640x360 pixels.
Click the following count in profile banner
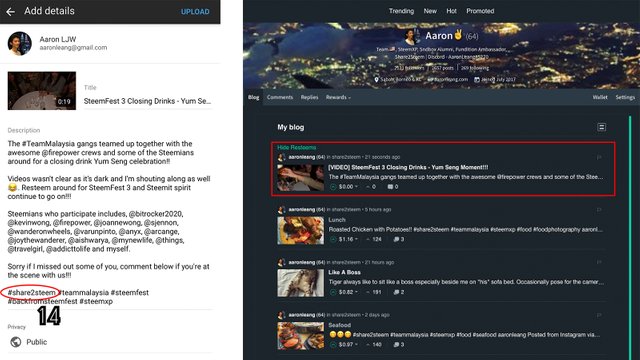click(475, 68)
